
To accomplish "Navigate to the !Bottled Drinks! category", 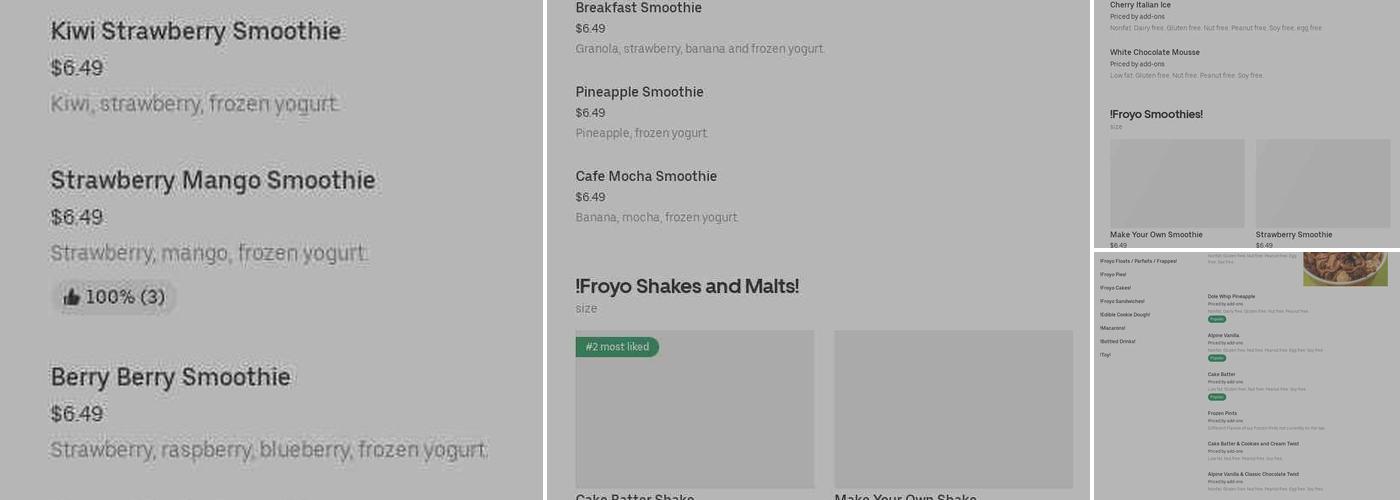I will coord(1118,341).
